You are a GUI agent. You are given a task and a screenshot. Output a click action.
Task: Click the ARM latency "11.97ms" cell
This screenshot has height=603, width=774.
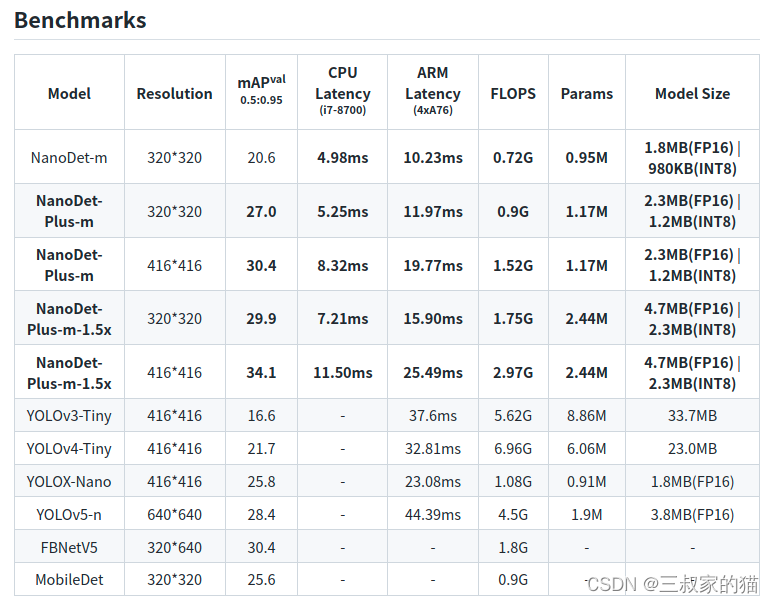433,212
